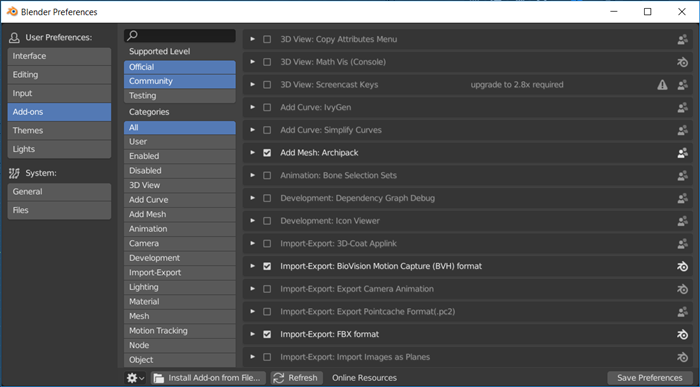Filter add-ons by Enabled category
Image resolution: width=700 pixels, height=387 pixels.
[x=179, y=156]
